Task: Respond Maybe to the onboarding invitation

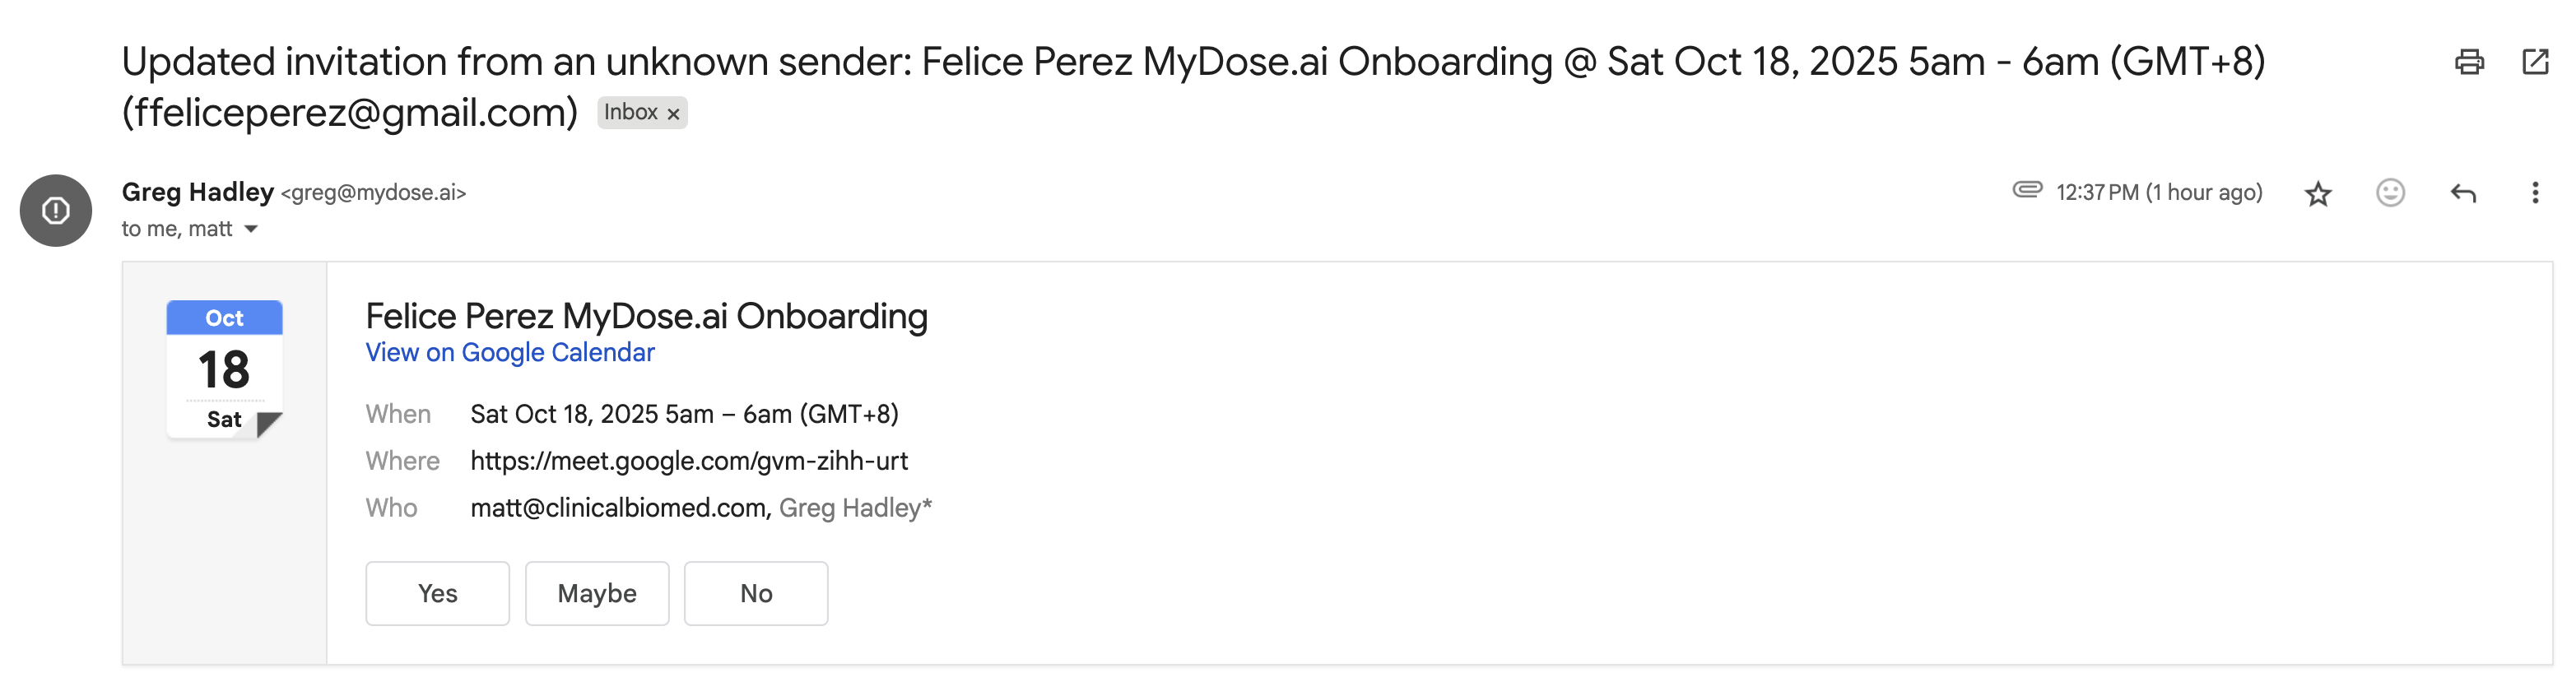Action: [x=596, y=593]
